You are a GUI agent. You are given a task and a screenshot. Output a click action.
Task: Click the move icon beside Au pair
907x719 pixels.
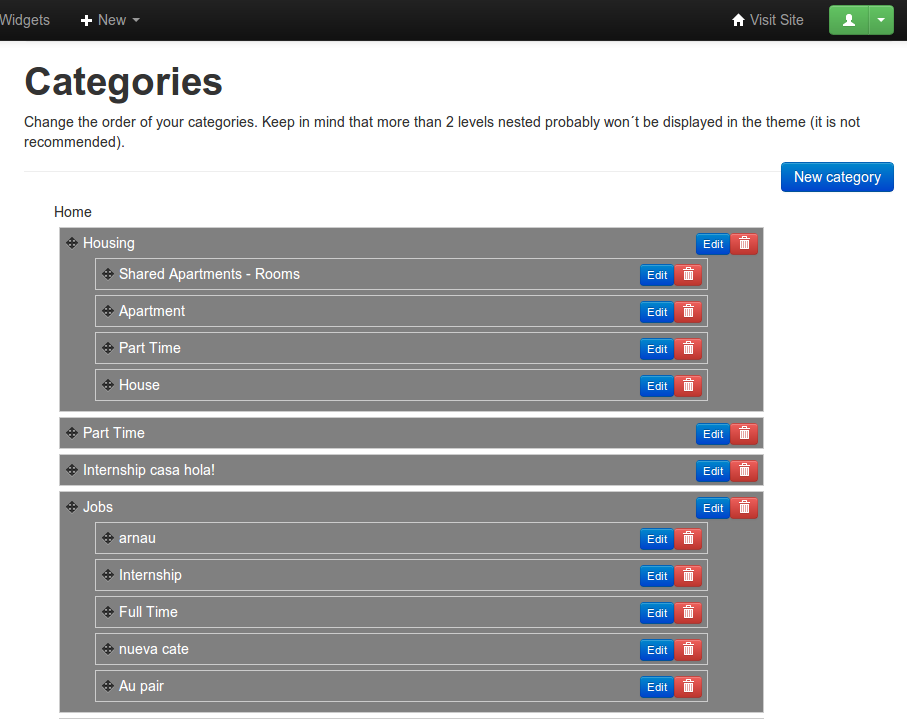click(x=108, y=686)
